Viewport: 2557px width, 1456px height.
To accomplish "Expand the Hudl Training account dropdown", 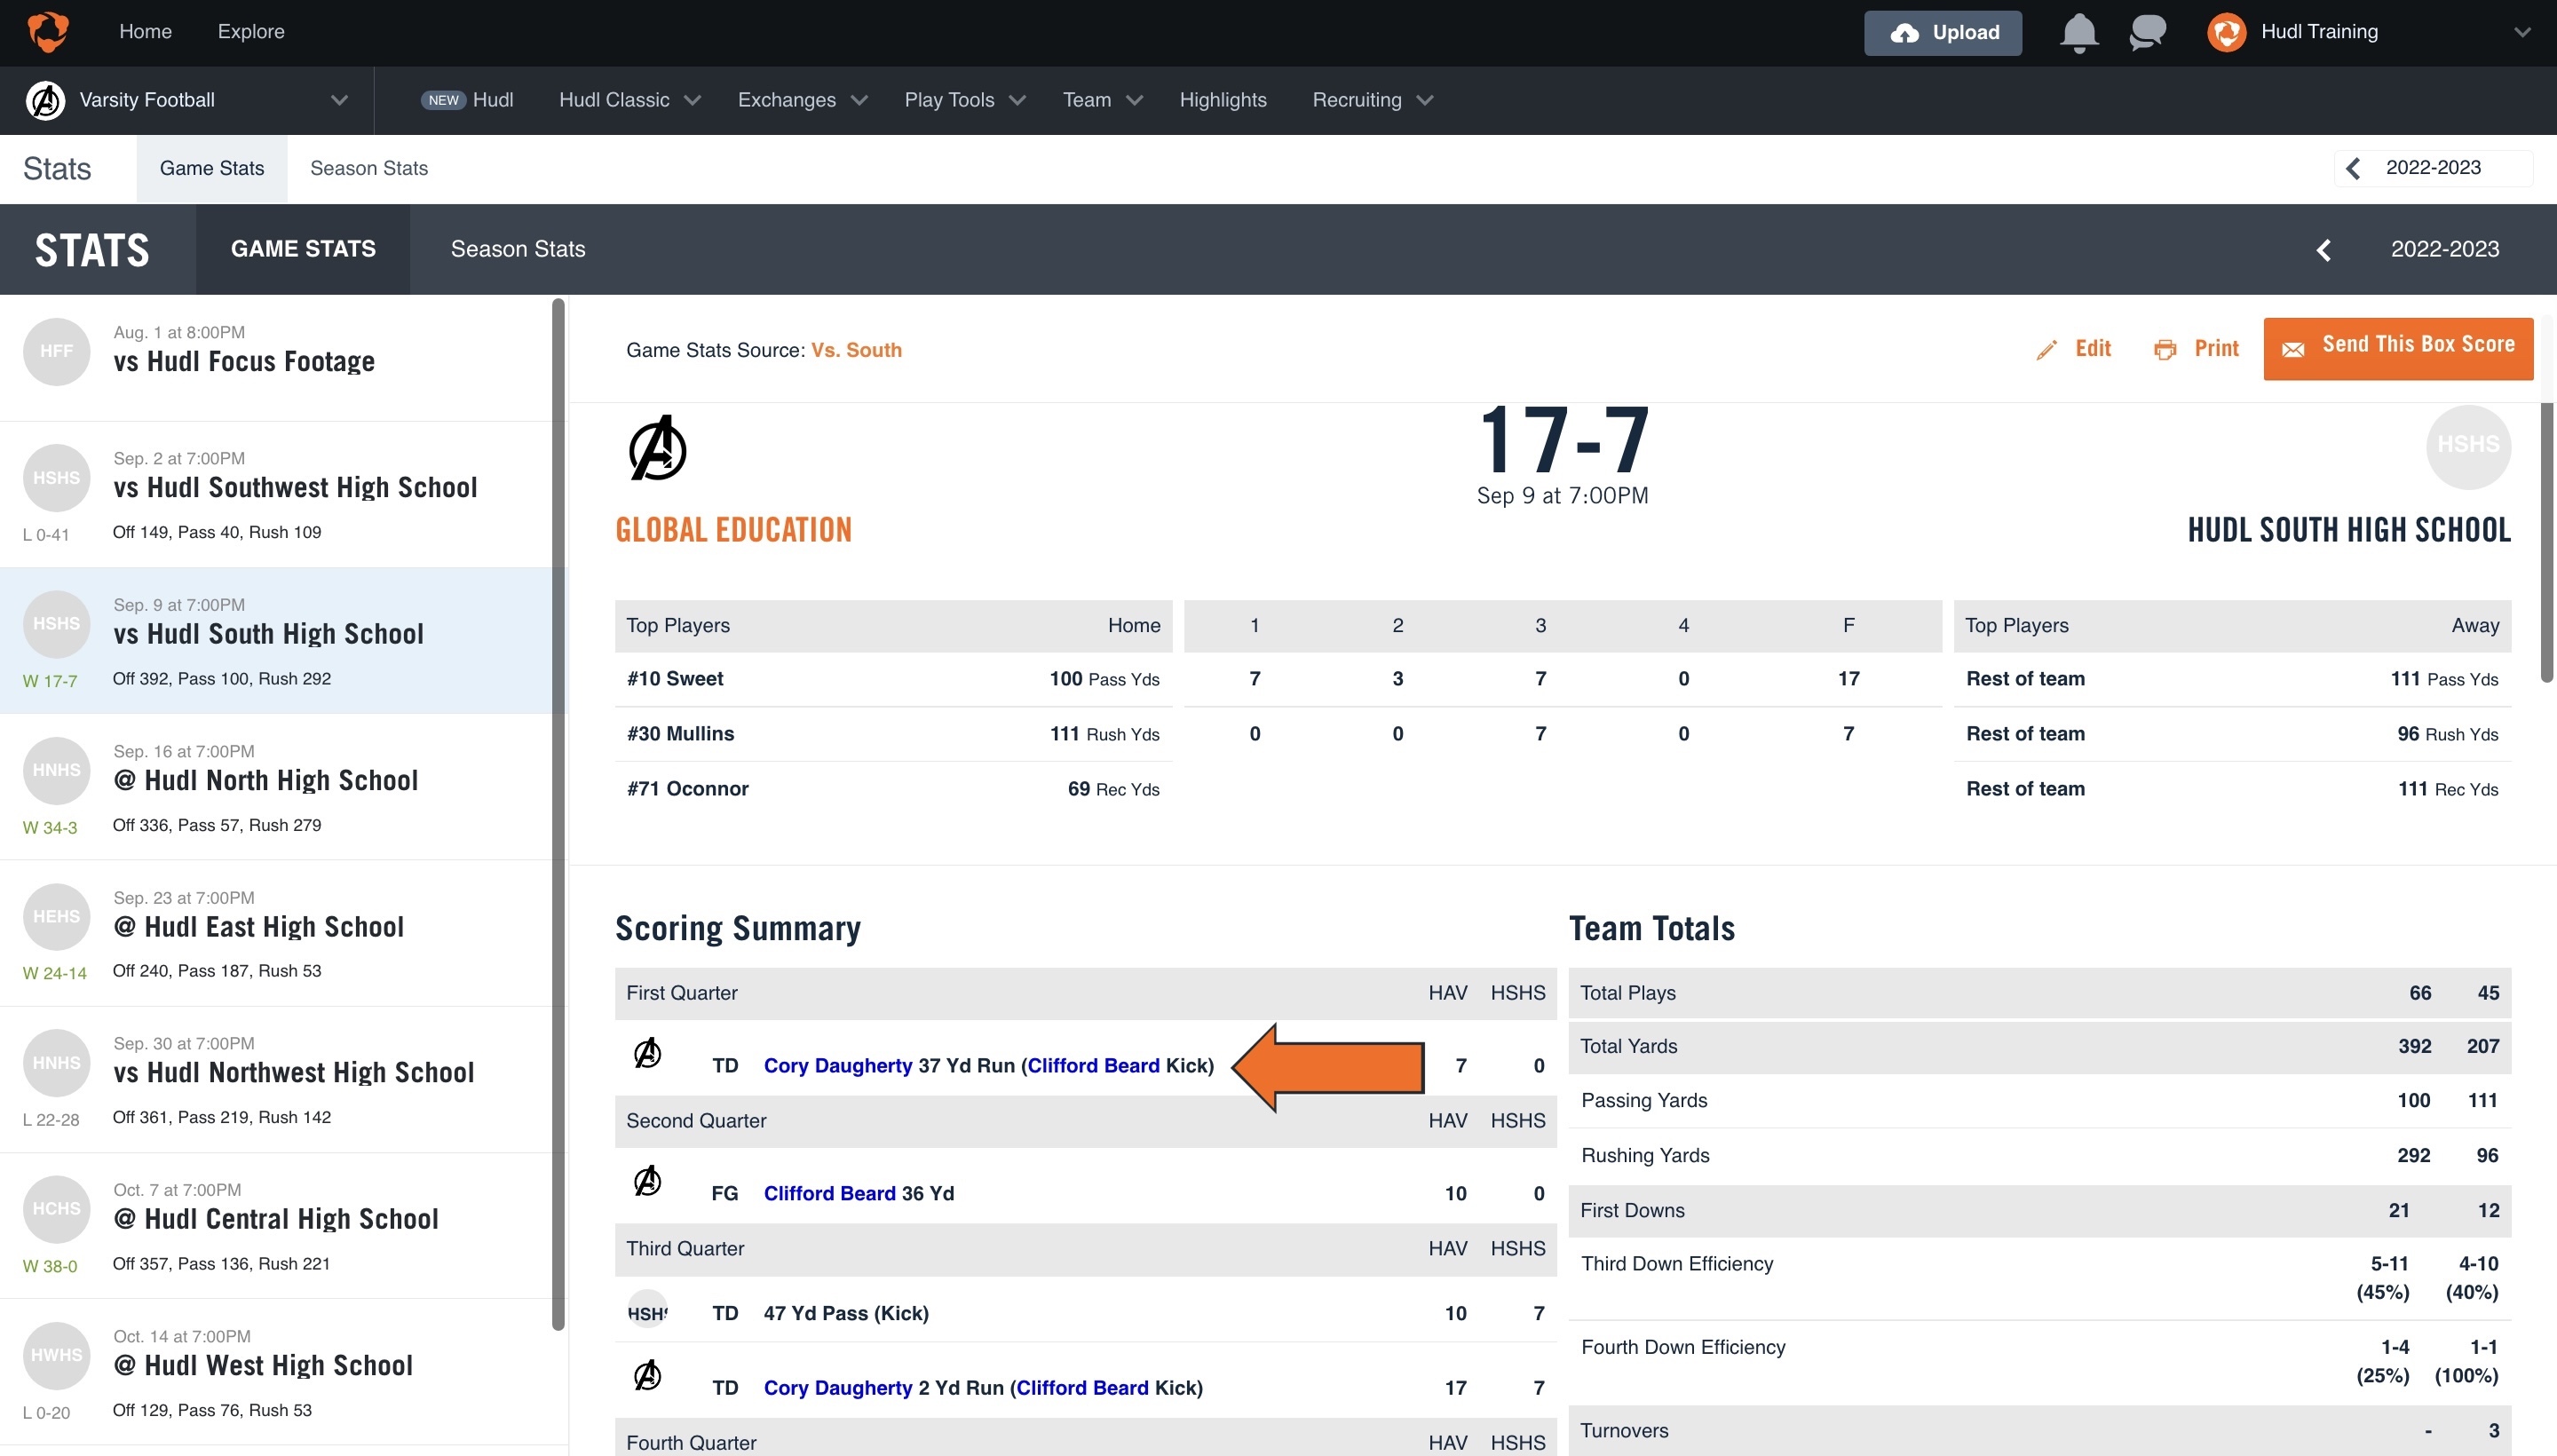I will (x=2522, y=32).
